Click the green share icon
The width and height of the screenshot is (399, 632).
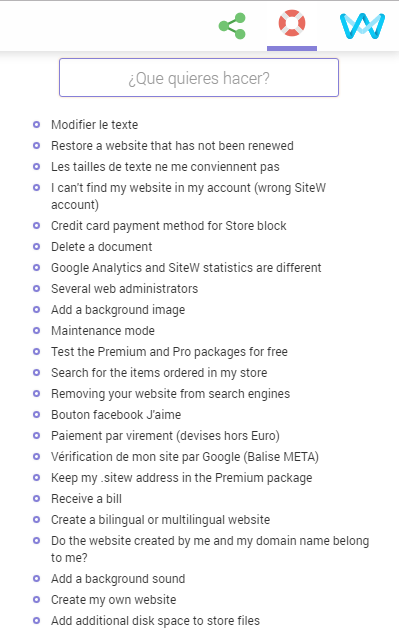[x=232, y=26]
